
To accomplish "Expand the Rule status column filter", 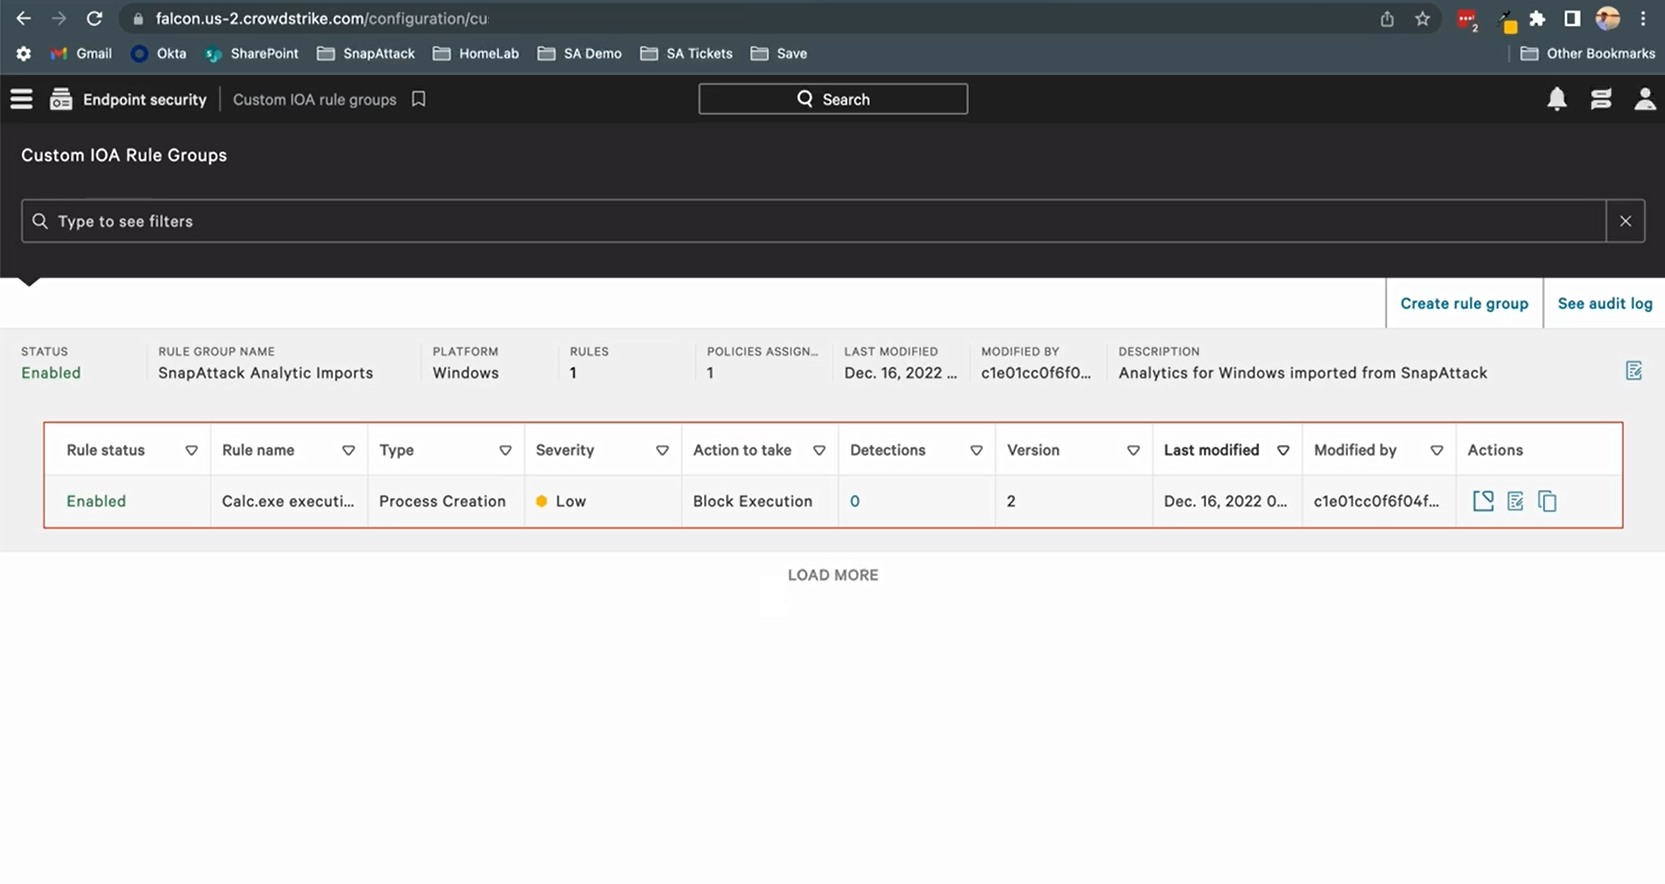I will [x=191, y=451].
